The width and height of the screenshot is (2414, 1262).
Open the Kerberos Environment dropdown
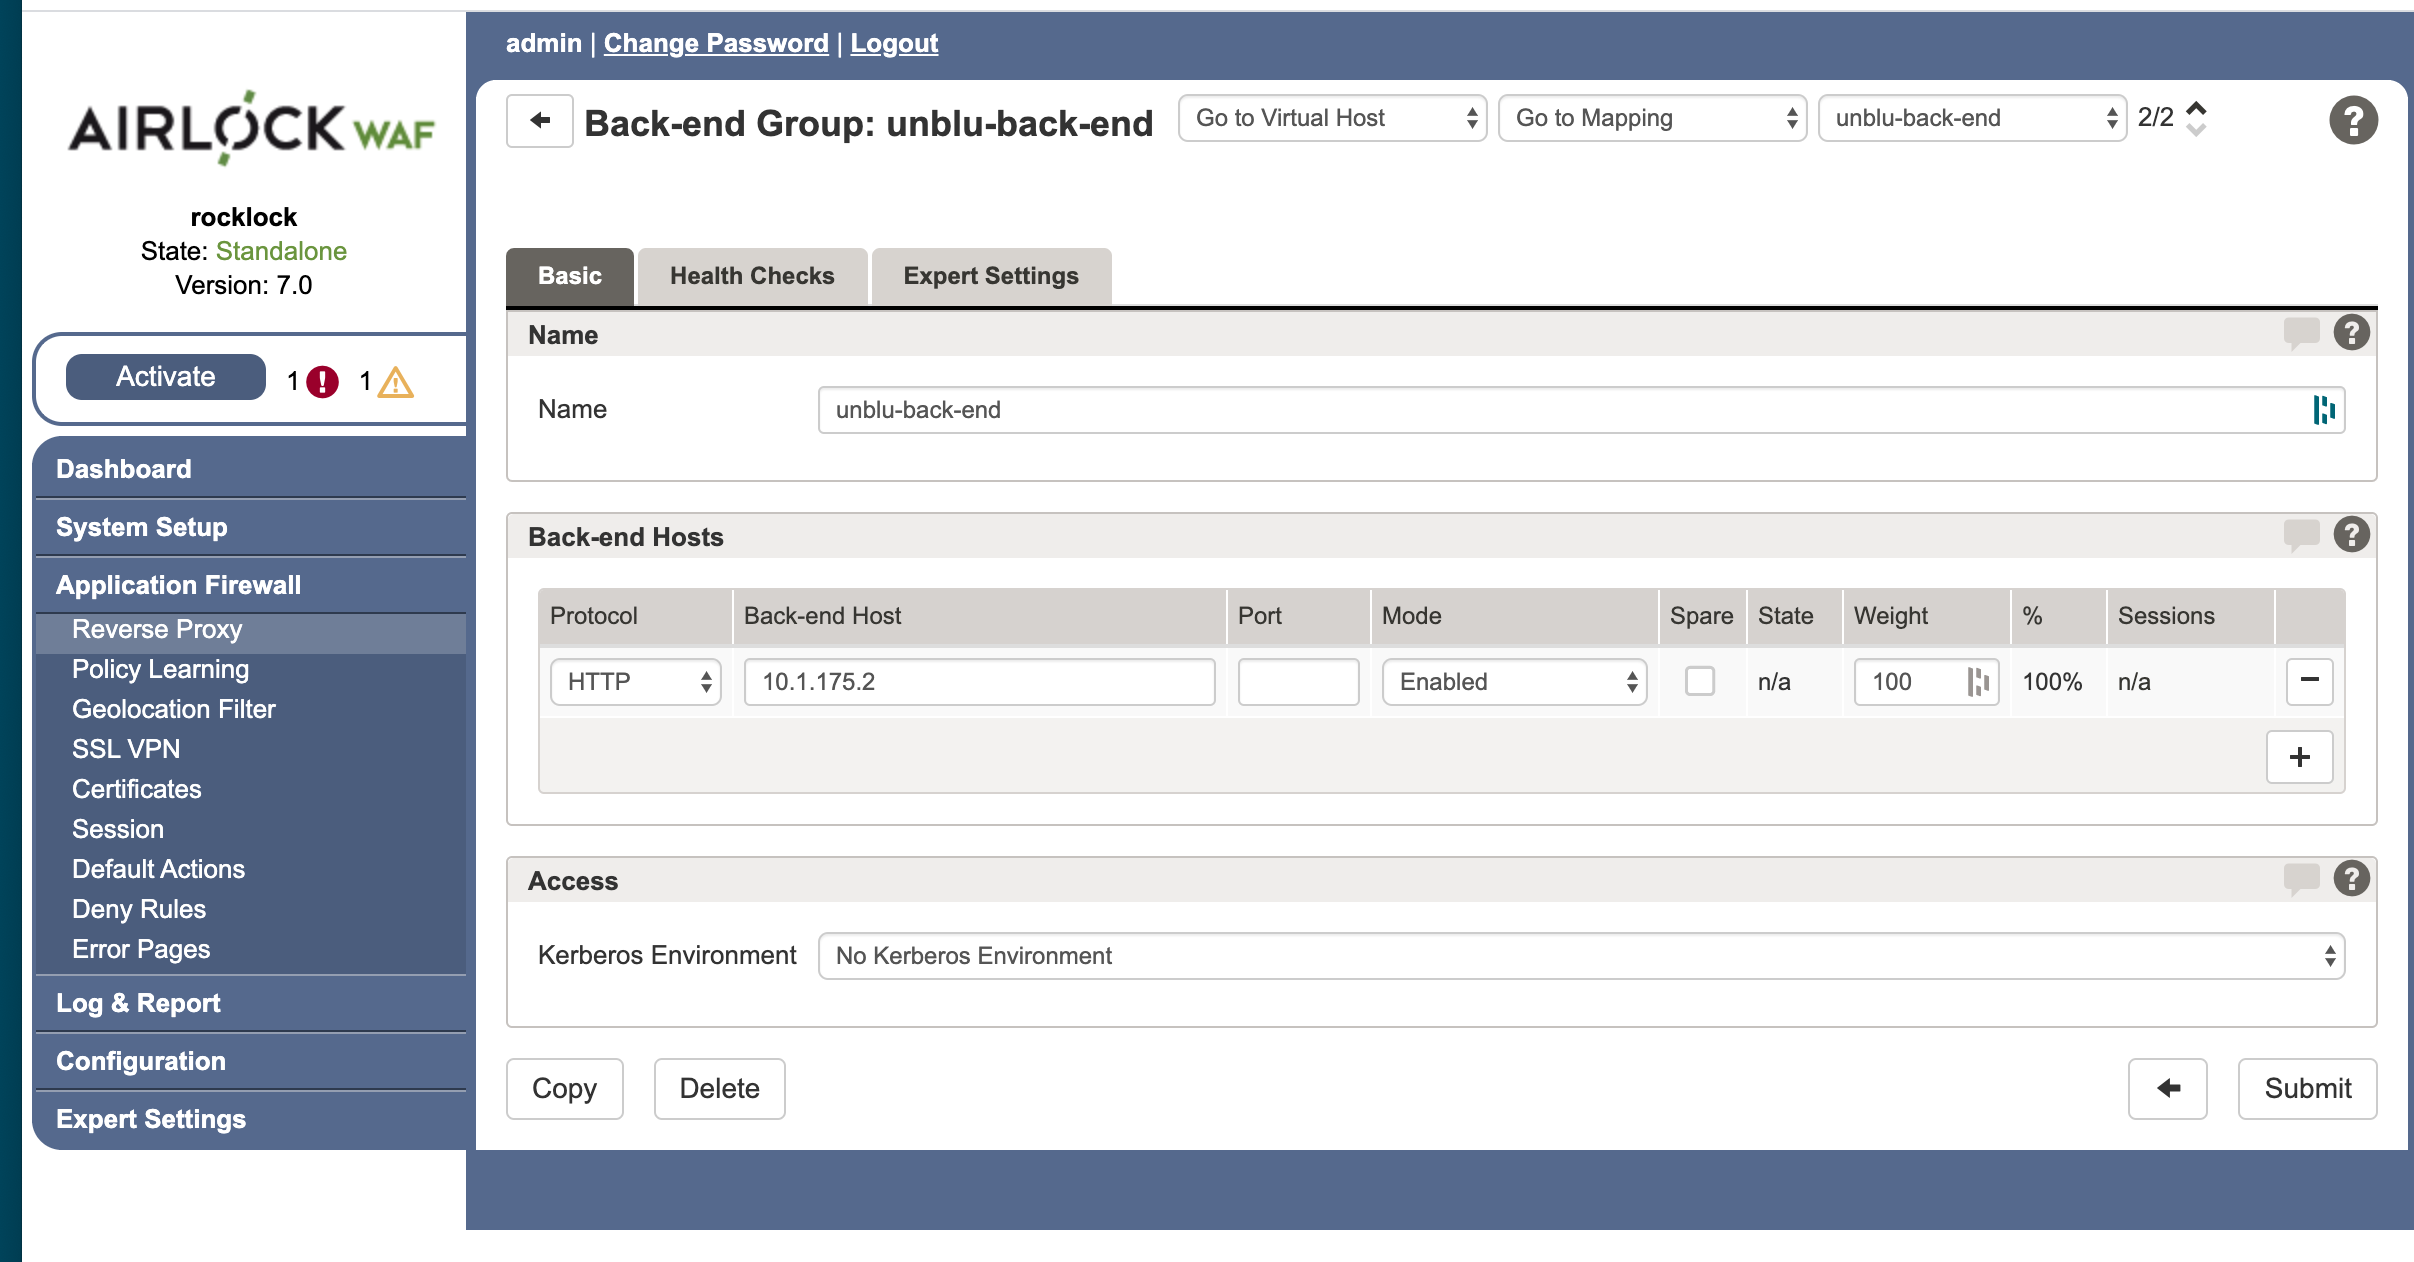[x=1580, y=956]
